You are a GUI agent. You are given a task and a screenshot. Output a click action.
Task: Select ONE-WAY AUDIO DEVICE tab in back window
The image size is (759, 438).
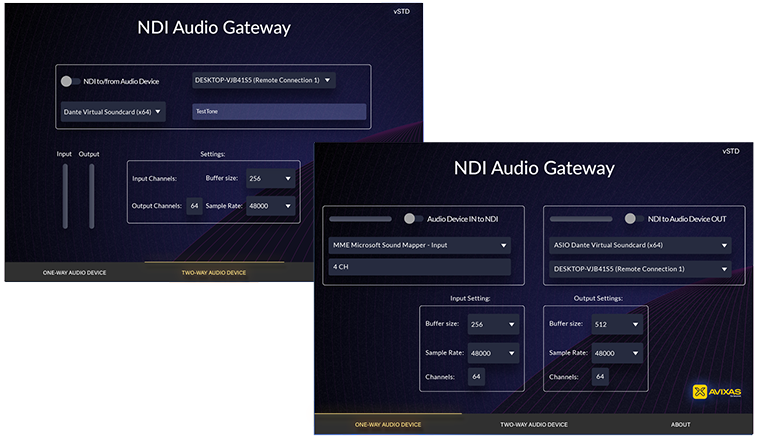[x=74, y=272]
